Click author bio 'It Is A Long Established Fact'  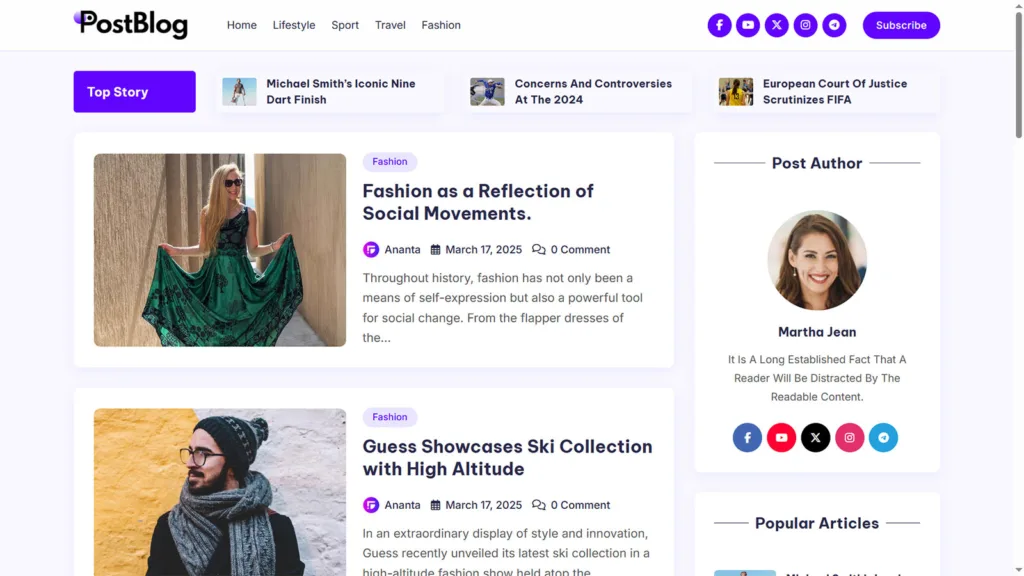tap(817, 378)
